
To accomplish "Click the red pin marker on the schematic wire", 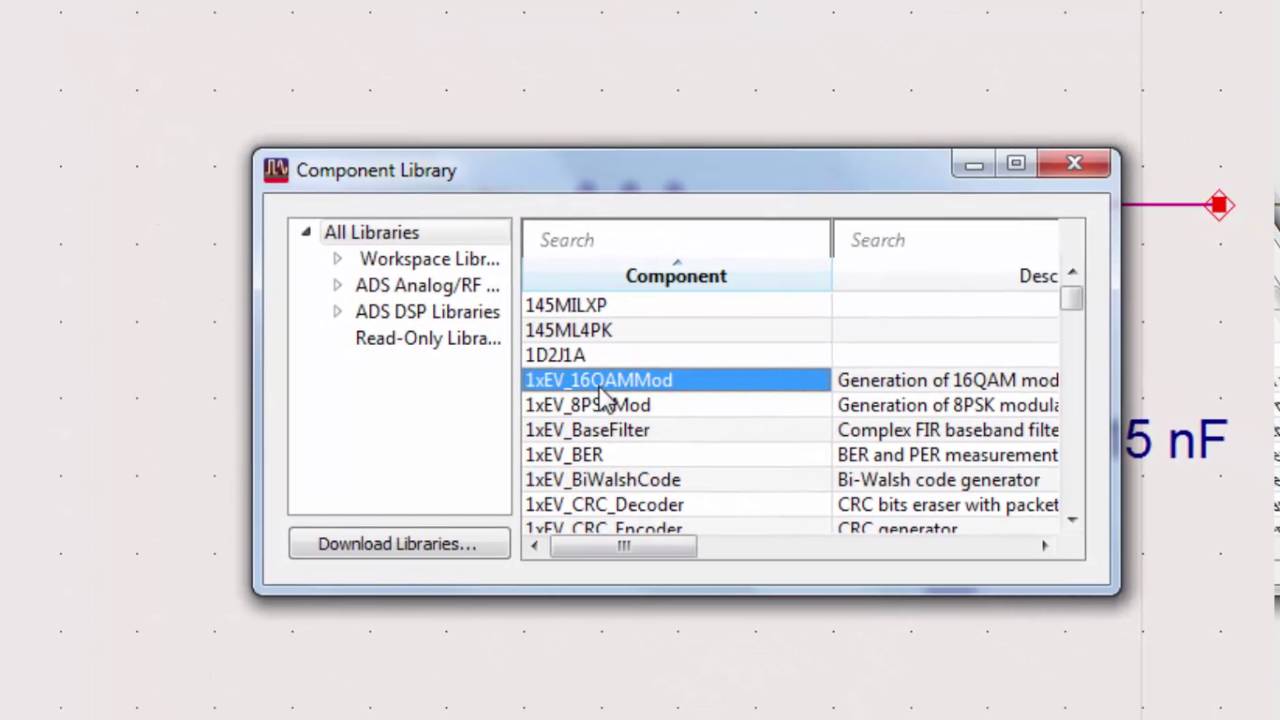I will (1219, 205).
